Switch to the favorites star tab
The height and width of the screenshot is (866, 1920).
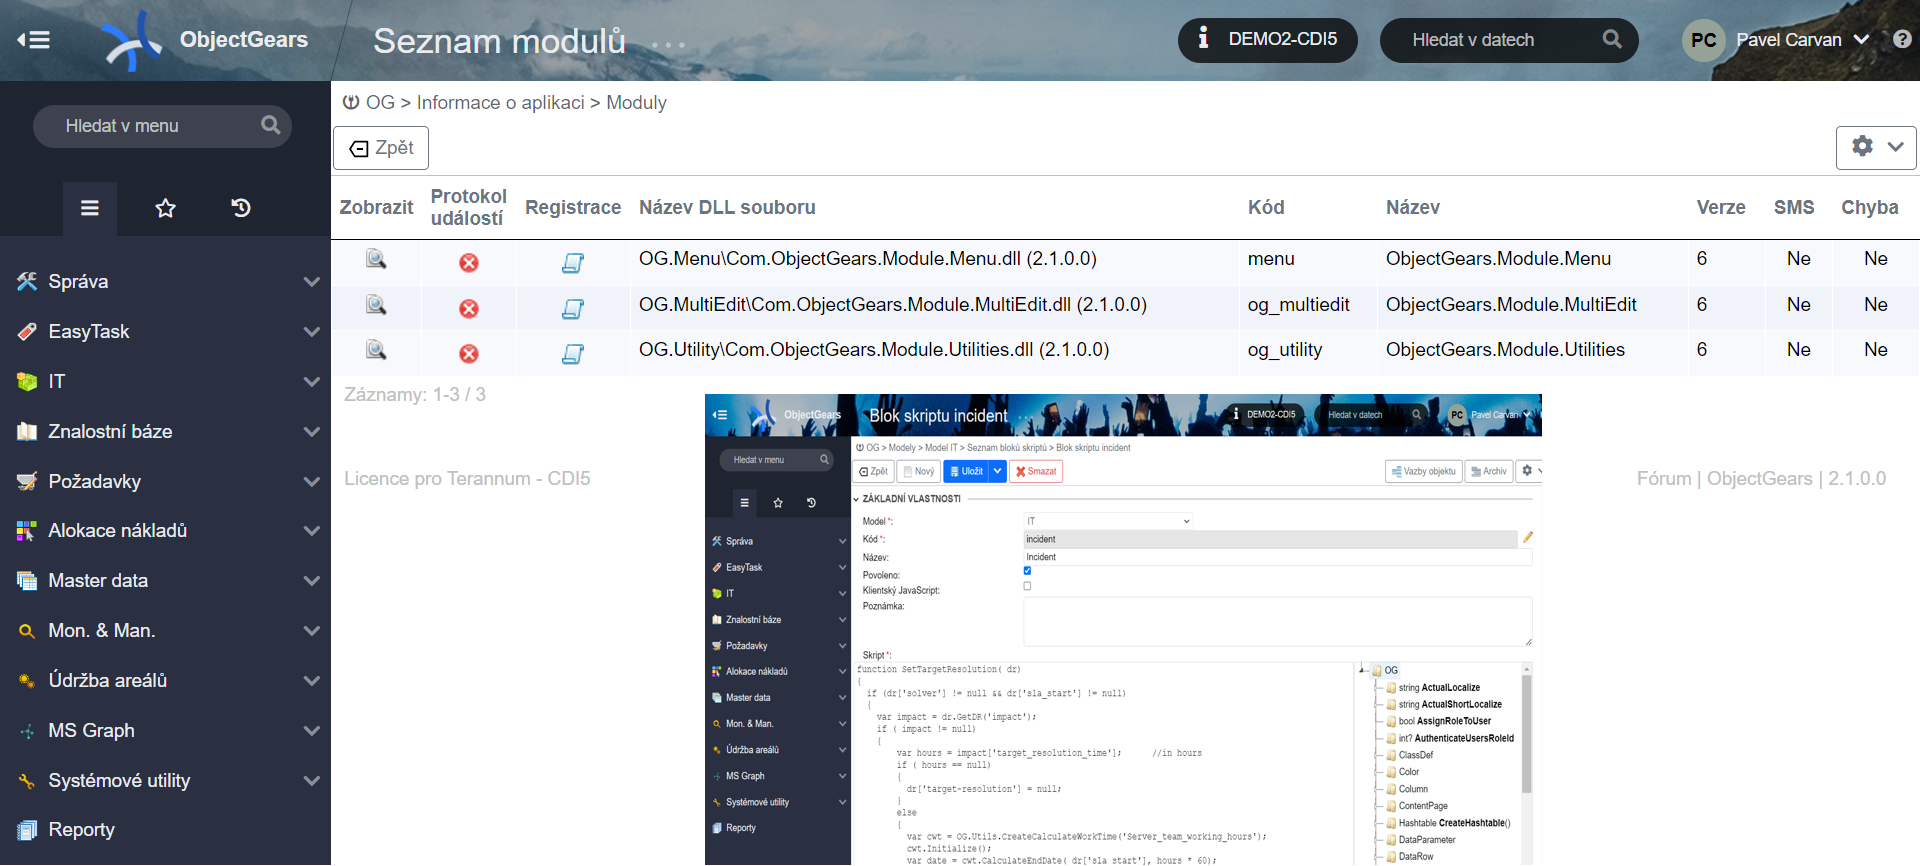pos(166,208)
